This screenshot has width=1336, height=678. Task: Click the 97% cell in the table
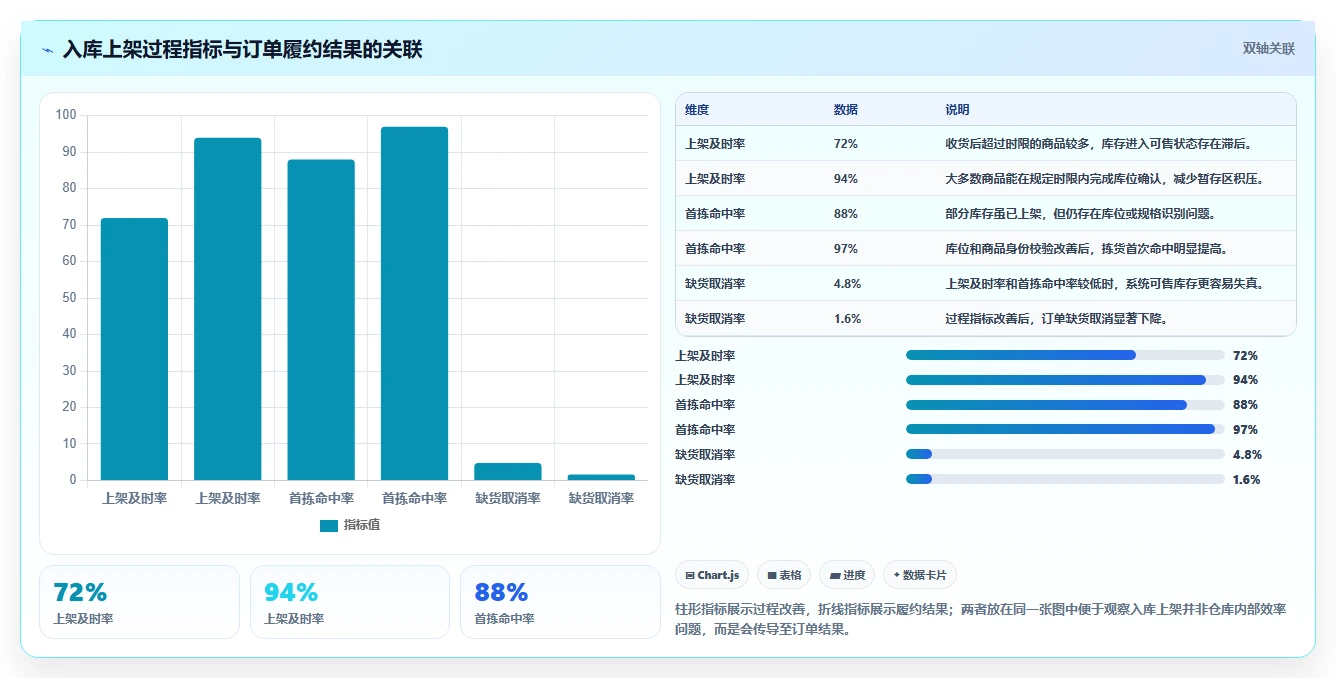point(845,249)
